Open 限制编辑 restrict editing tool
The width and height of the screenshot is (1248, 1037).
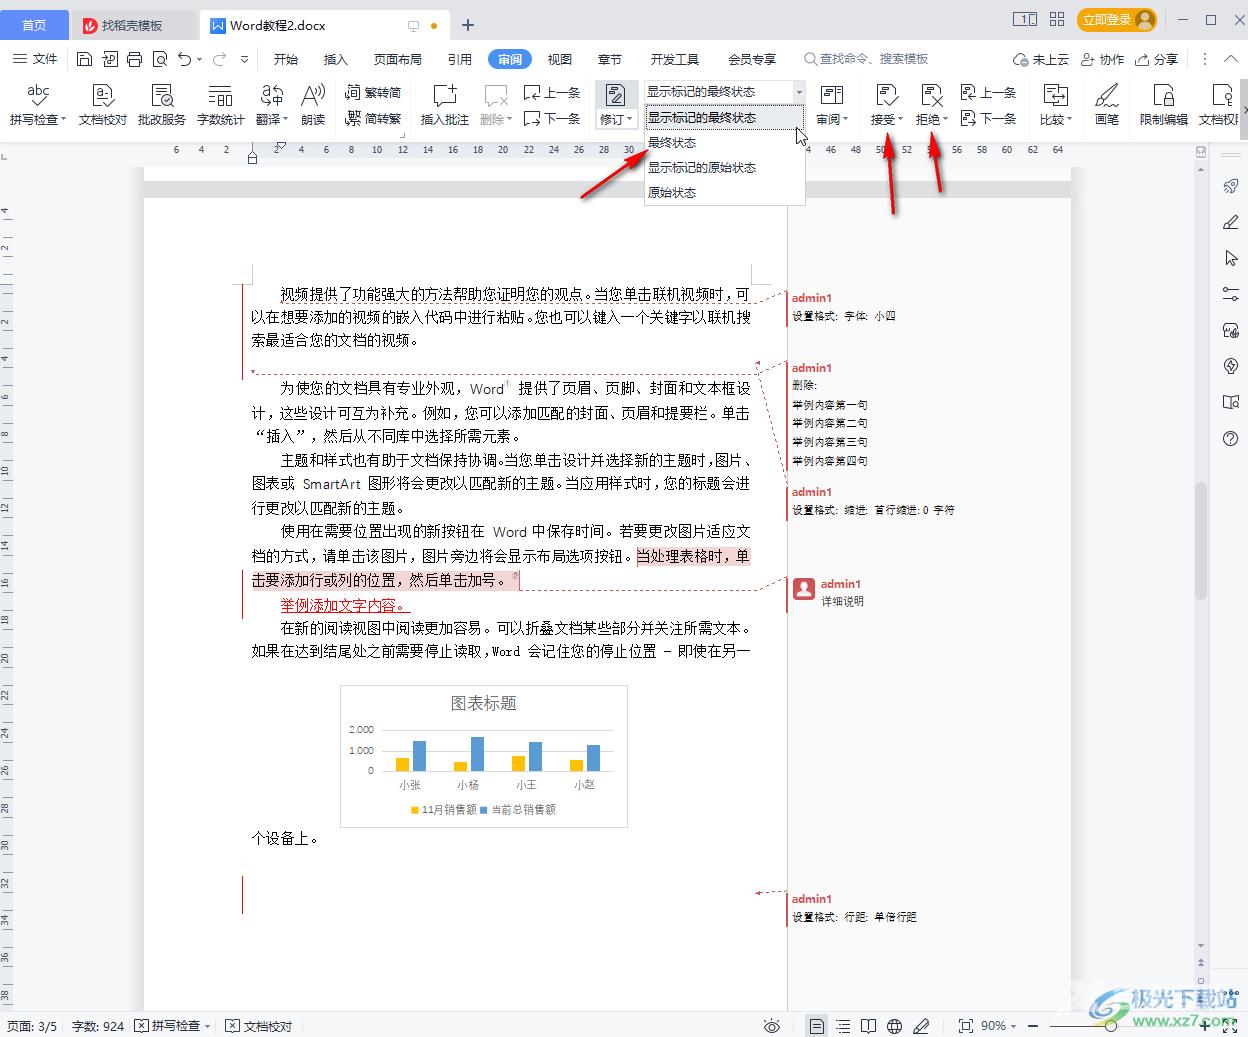pos(1163,105)
